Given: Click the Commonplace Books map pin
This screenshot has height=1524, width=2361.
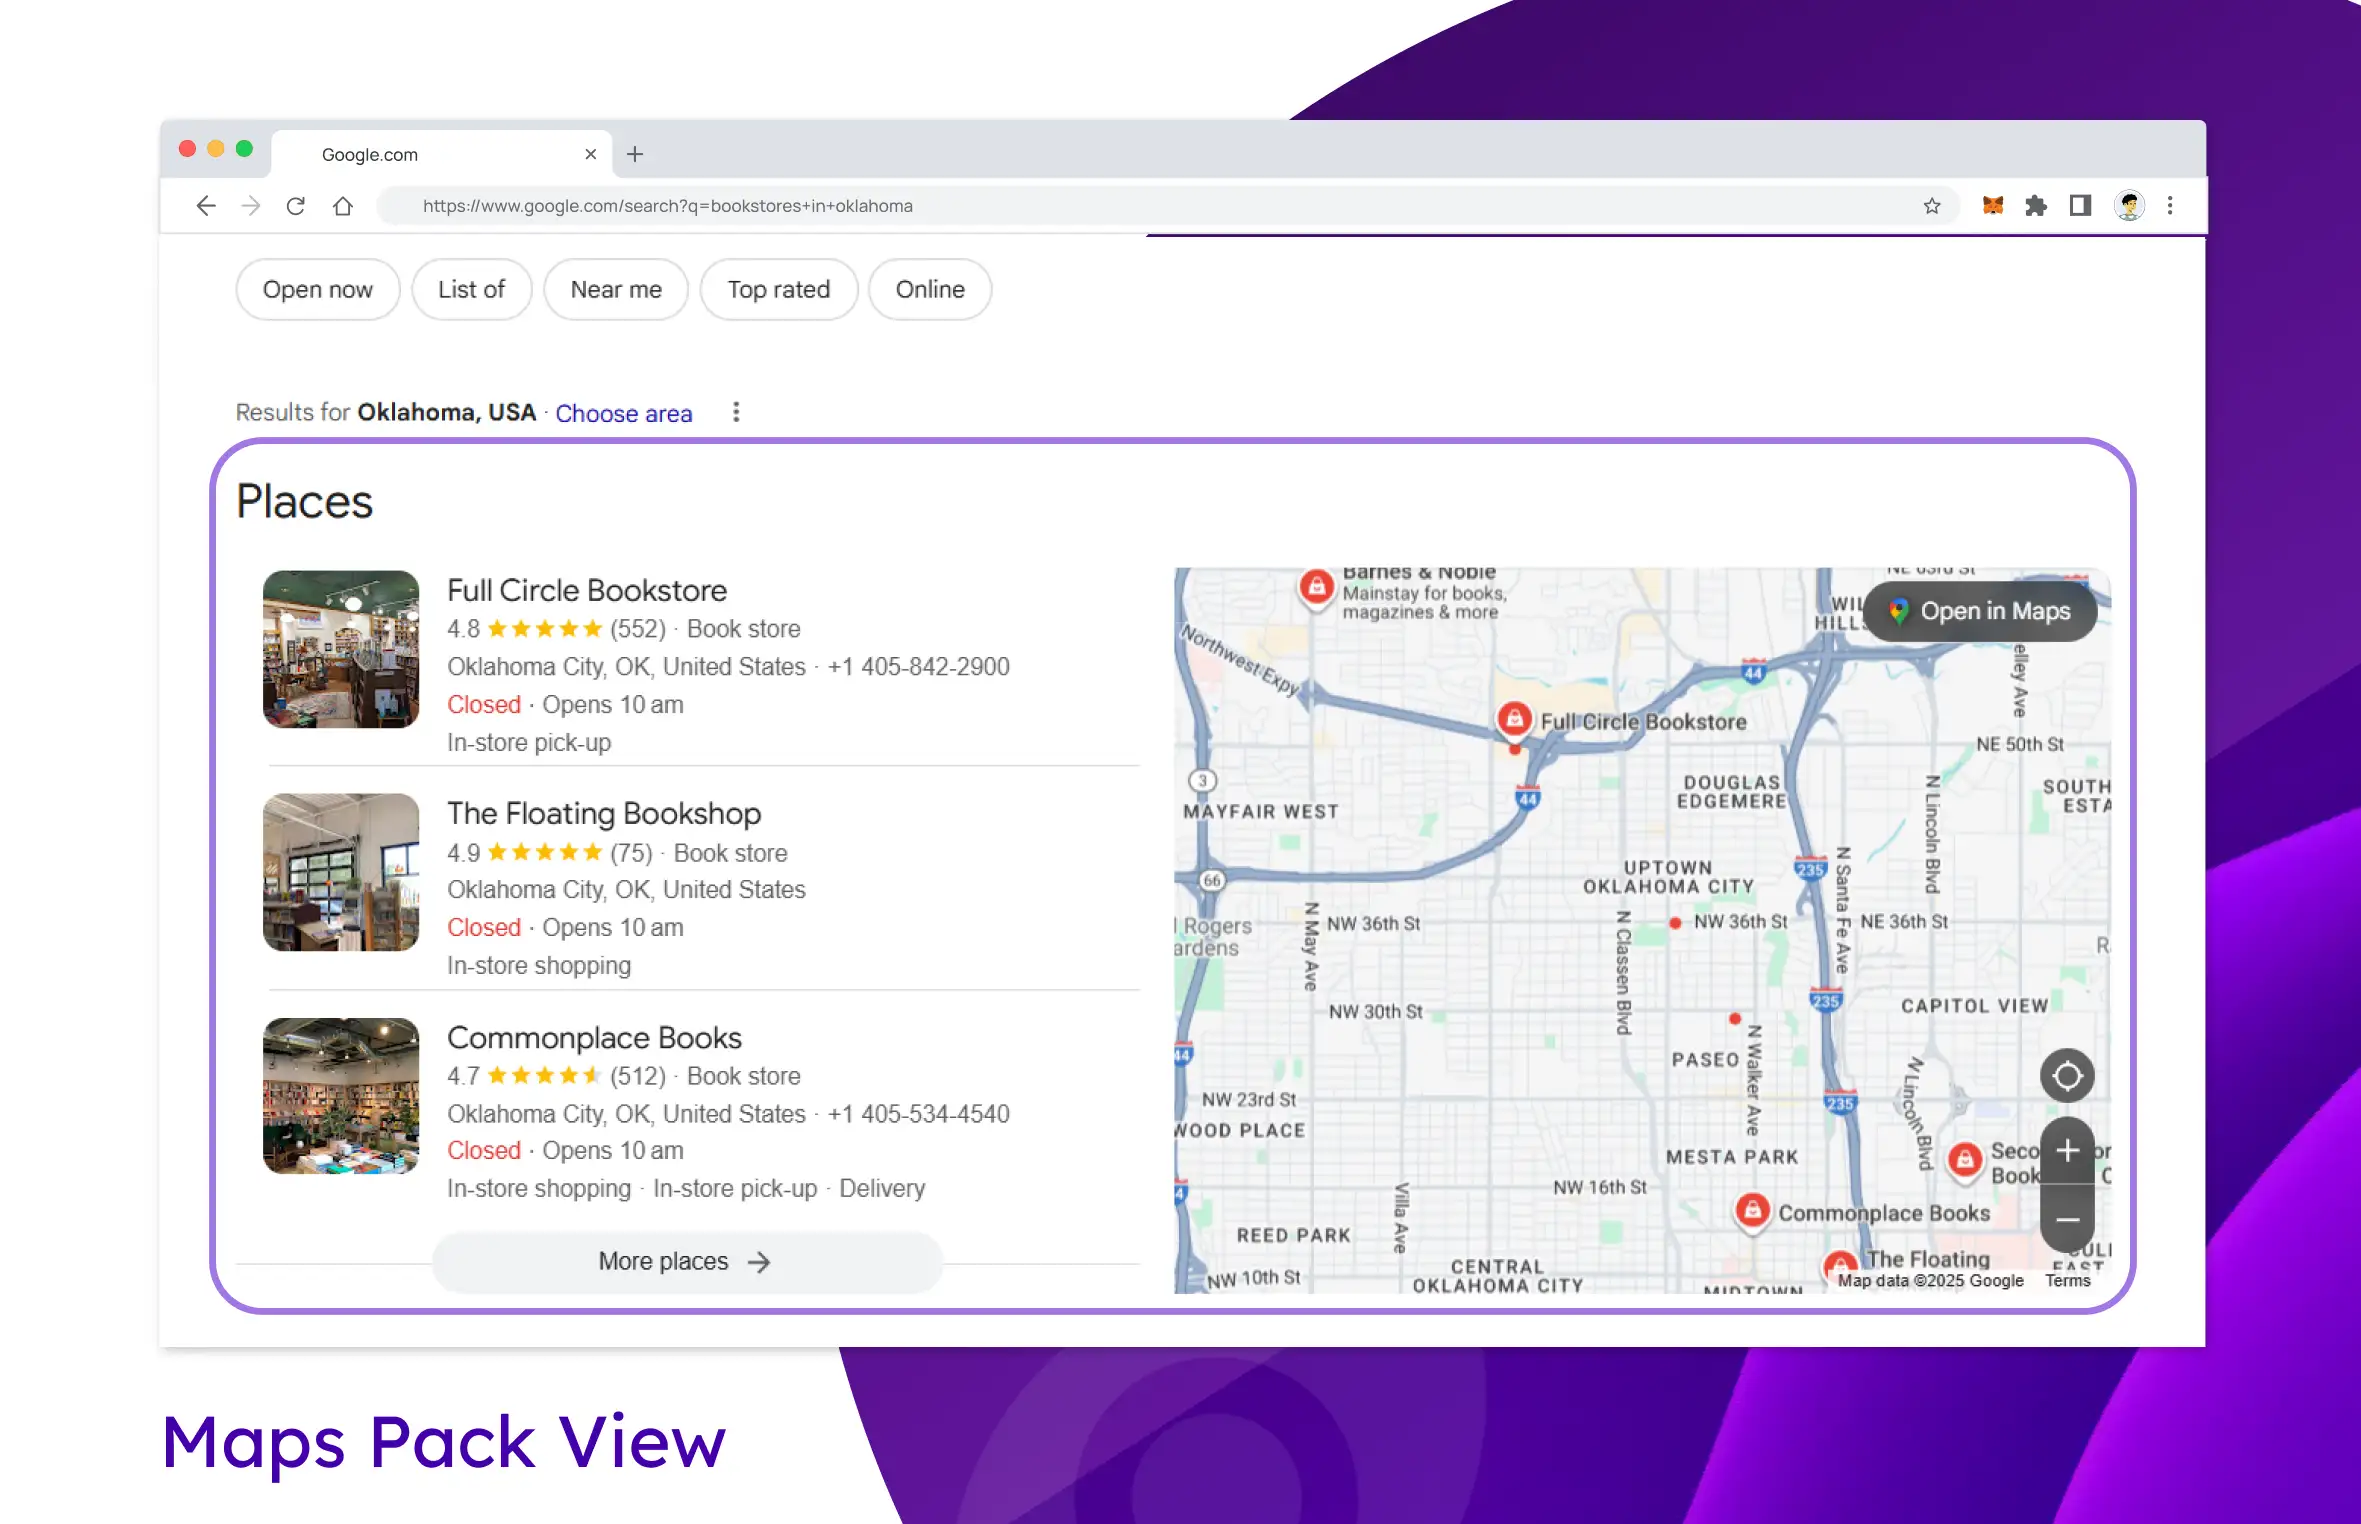Looking at the screenshot, I should coord(1752,1211).
